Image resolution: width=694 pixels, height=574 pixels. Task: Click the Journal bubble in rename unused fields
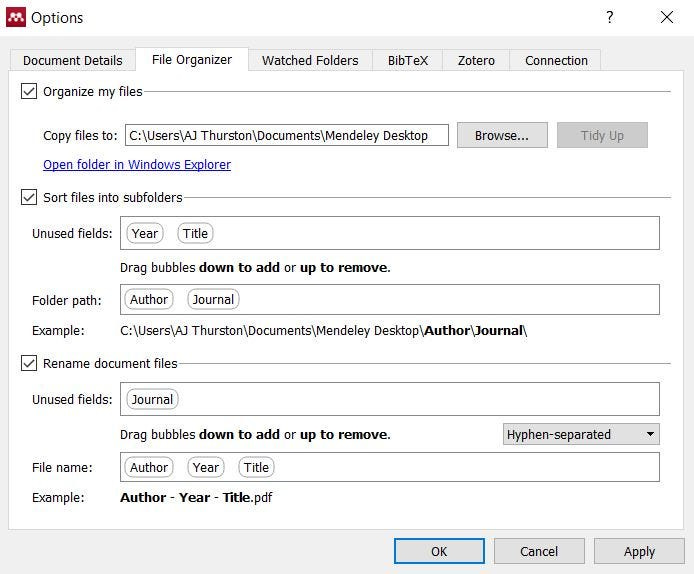coord(152,400)
